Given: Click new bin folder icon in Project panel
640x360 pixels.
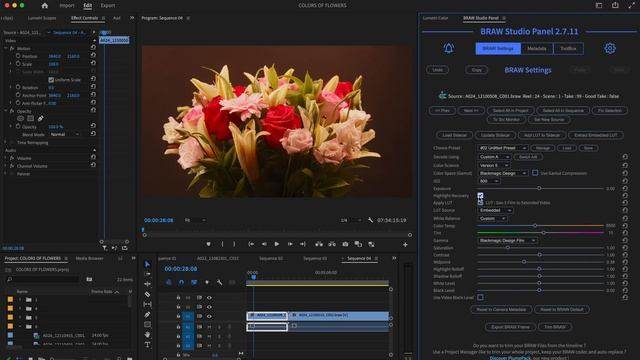Looking at the screenshot, I should [x=89, y=279].
